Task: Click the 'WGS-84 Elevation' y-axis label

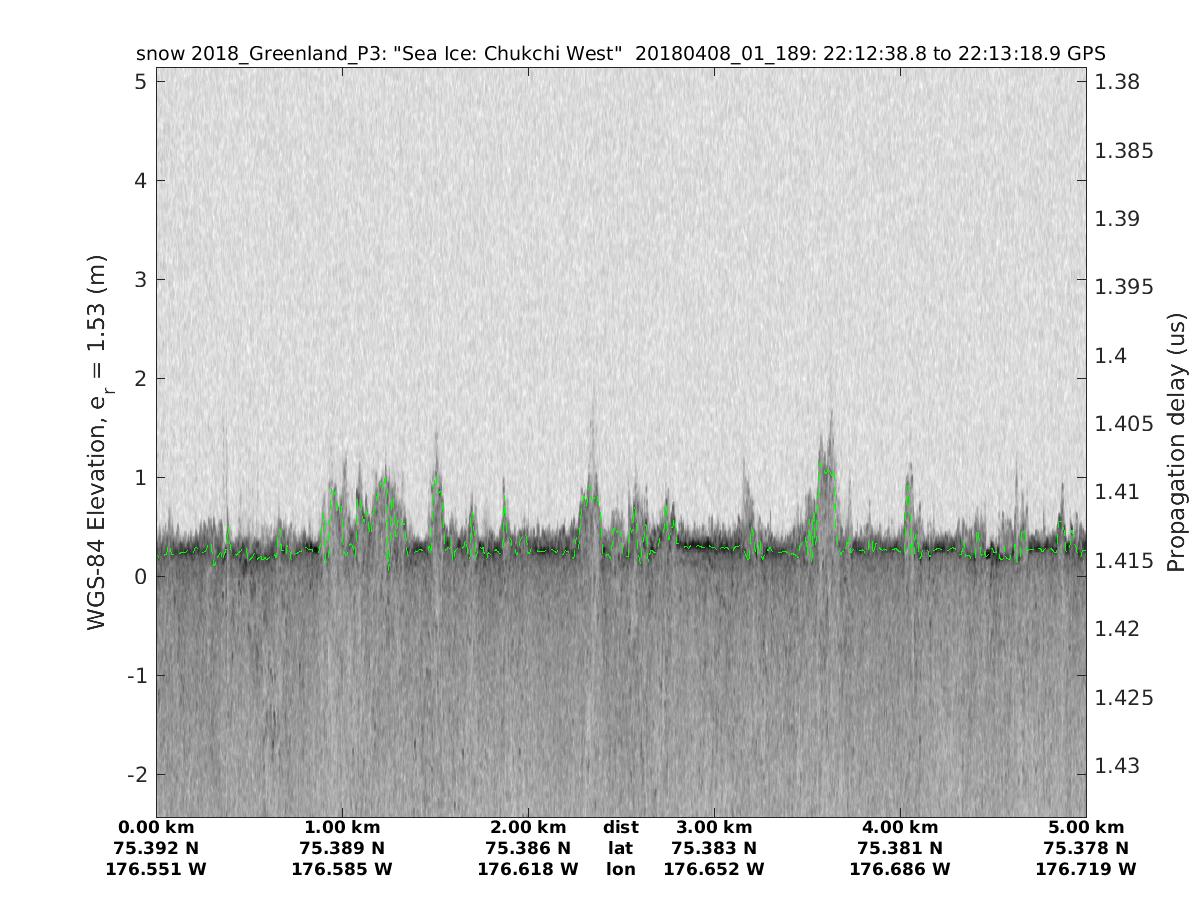Action: click(x=97, y=442)
